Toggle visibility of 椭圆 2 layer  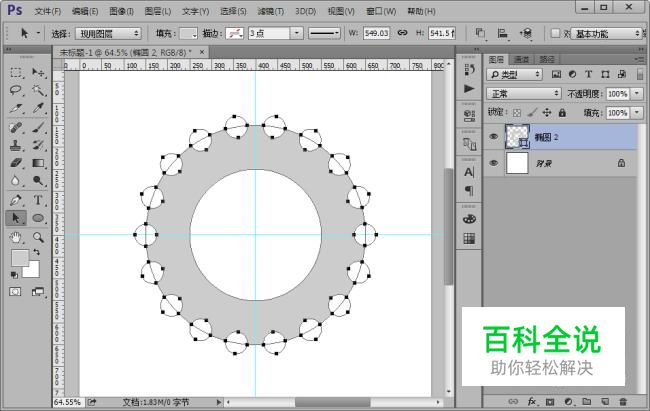point(493,136)
